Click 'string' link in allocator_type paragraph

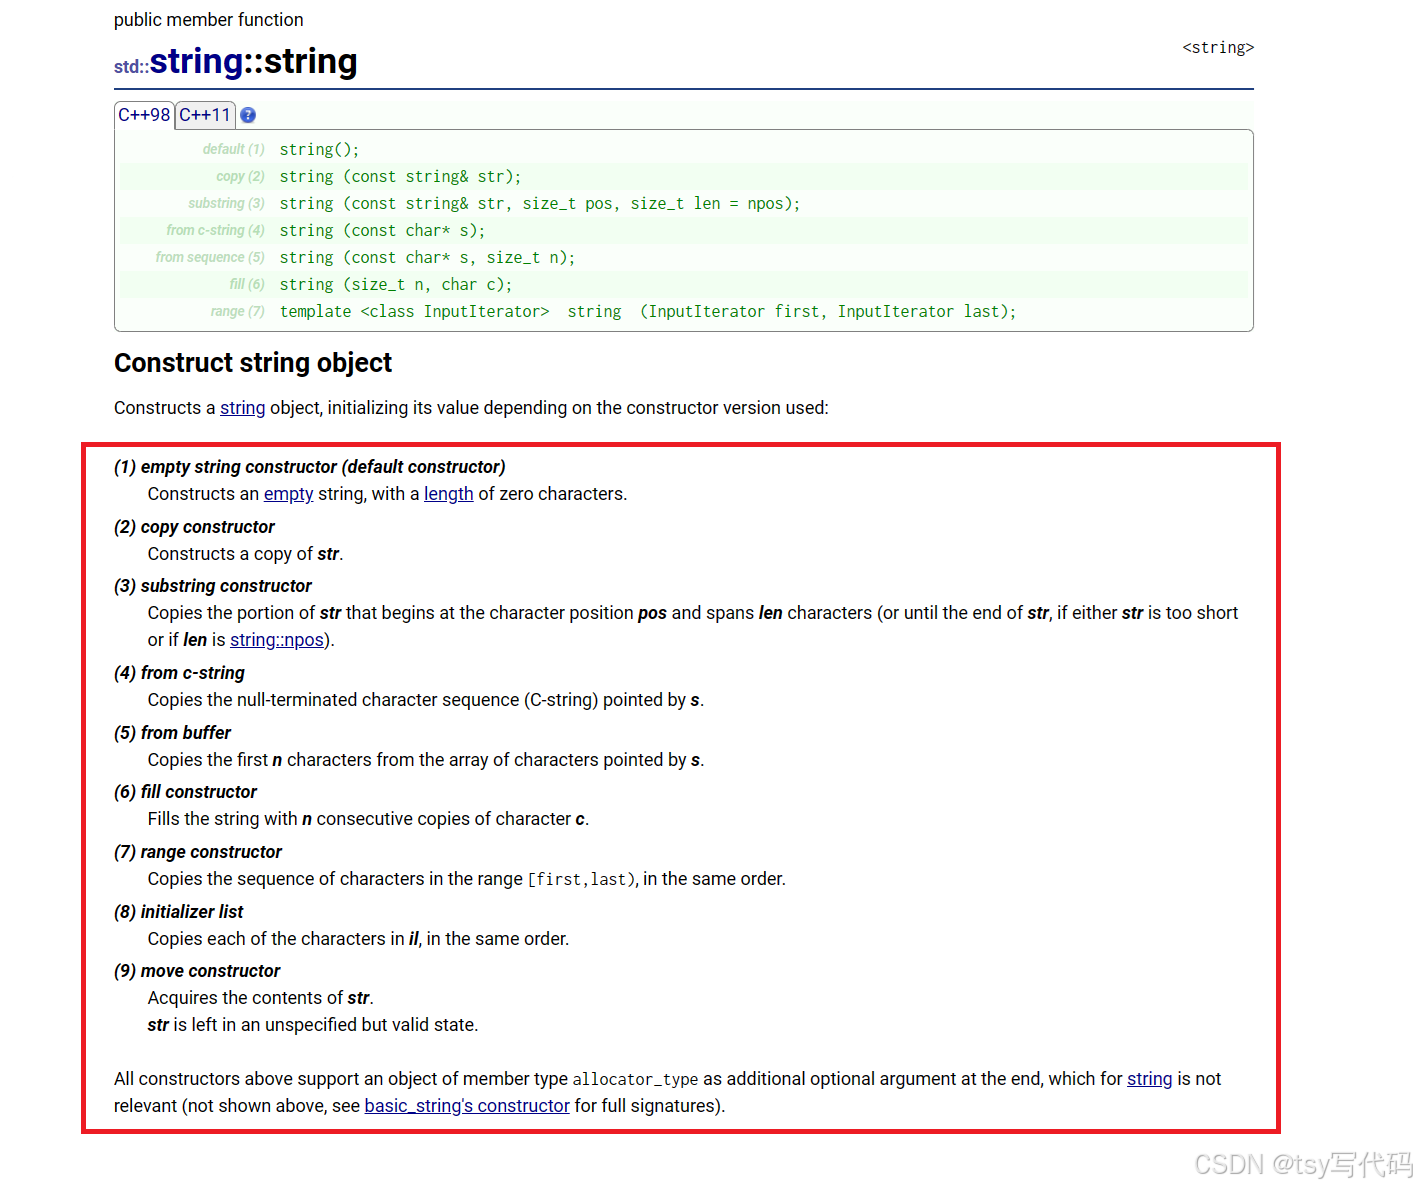[x=1150, y=1079]
